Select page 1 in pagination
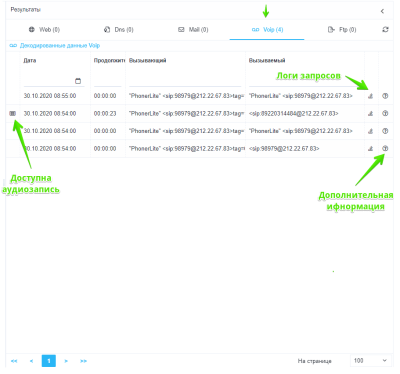The image size is (400, 374). coord(49,361)
